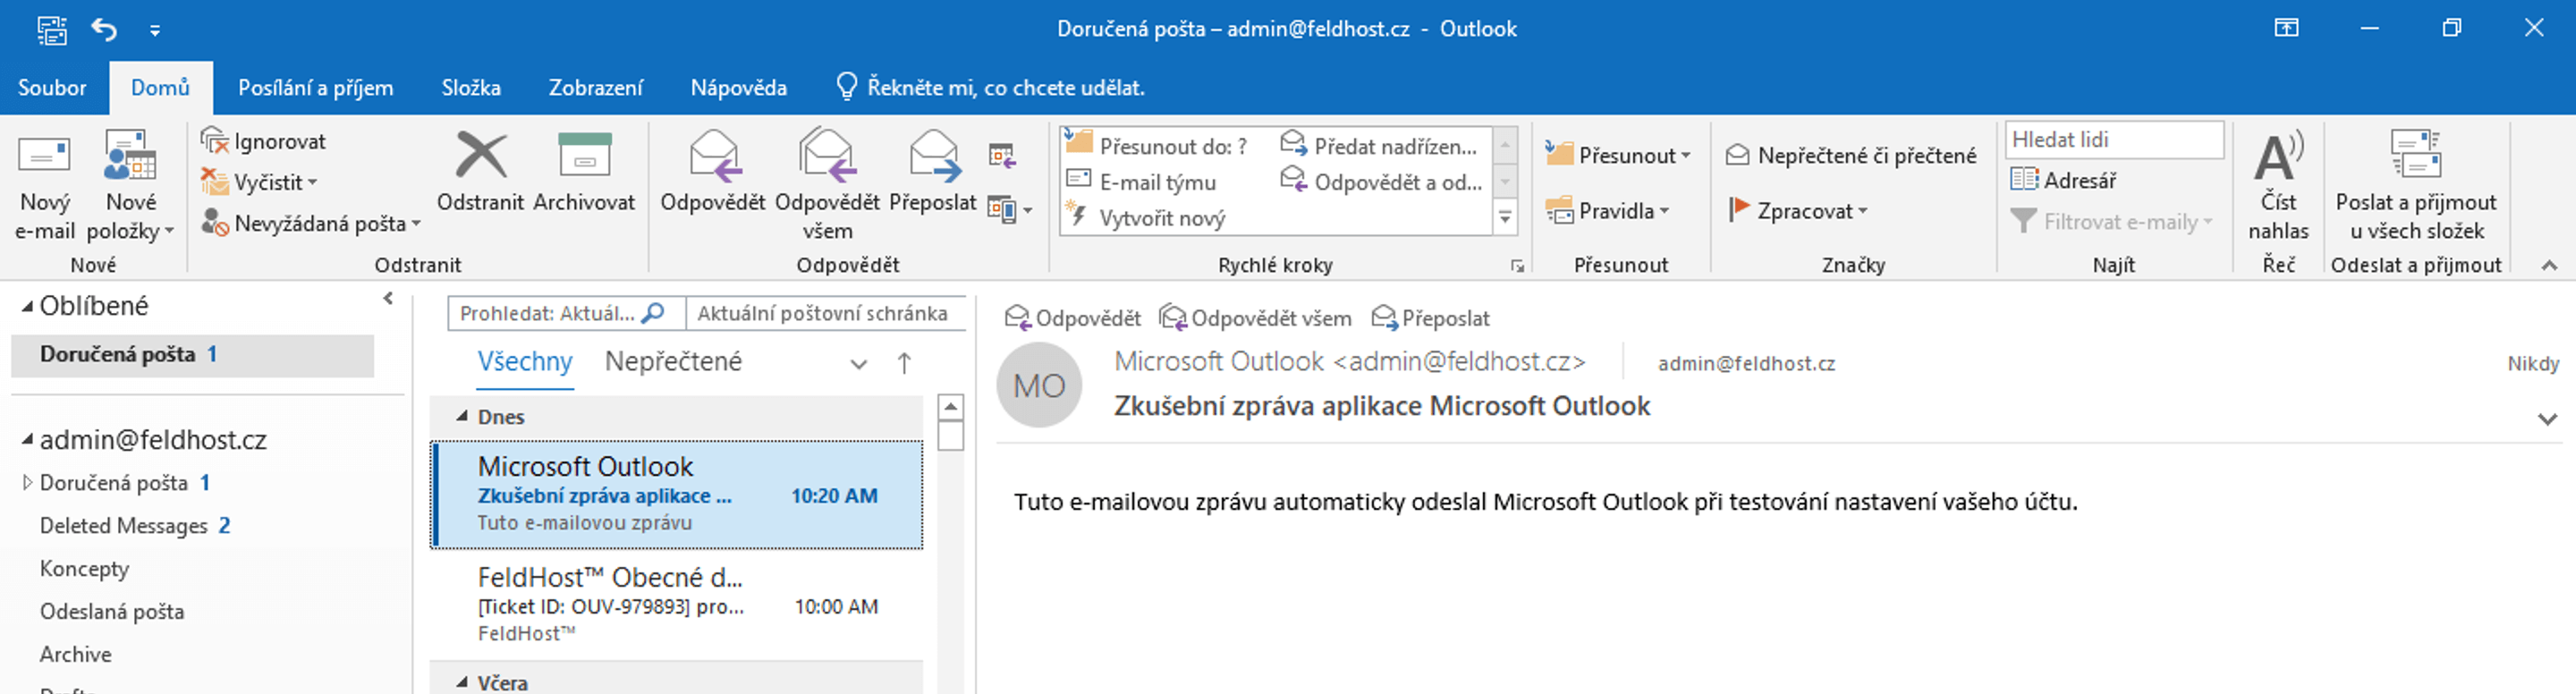Show only Nepřečtené messages
The height and width of the screenshot is (694, 2576).
pos(673,362)
